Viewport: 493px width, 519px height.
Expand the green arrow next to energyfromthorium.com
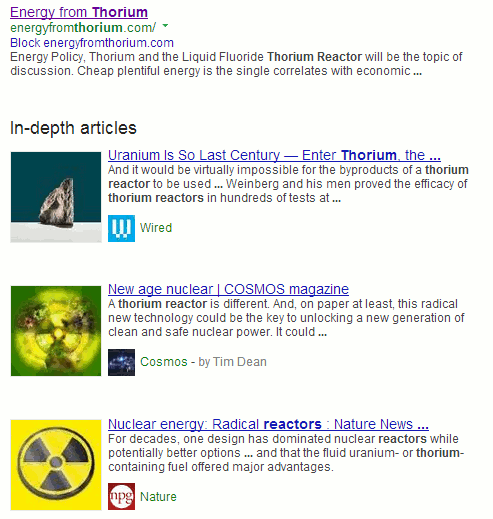165,25
